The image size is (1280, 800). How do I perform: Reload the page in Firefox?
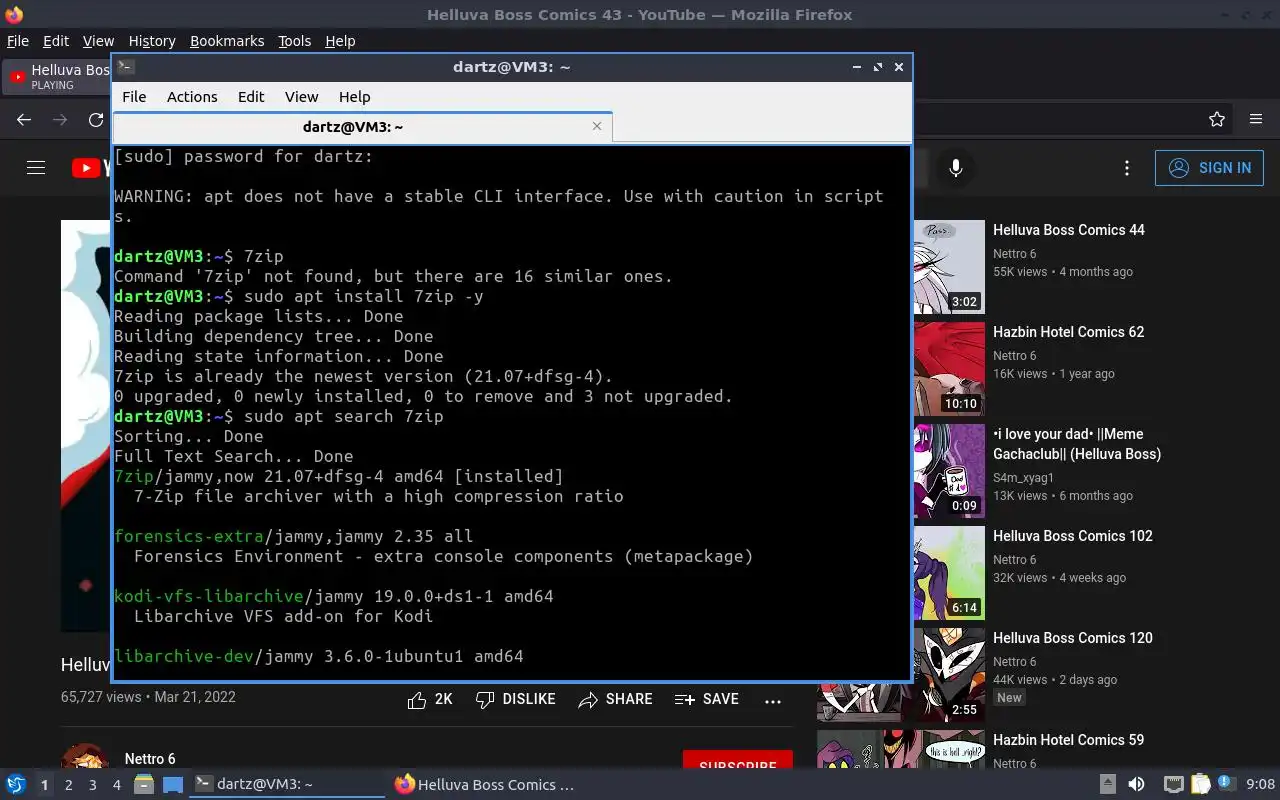click(x=96, y=119)
